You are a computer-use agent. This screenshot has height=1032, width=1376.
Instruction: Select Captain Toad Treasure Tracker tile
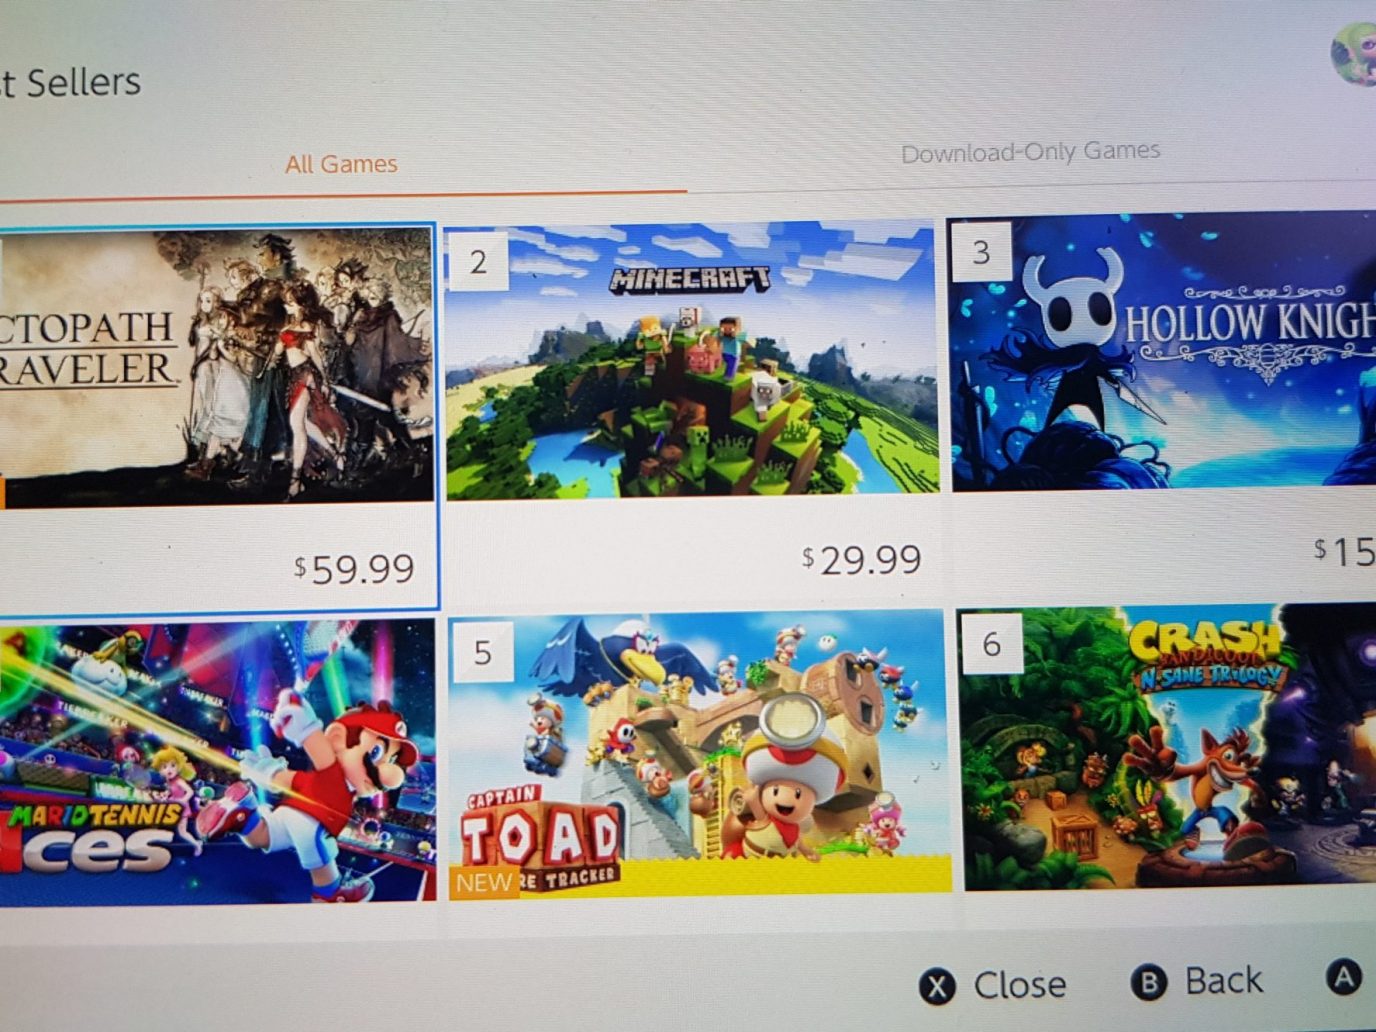[x=698, y=755]
